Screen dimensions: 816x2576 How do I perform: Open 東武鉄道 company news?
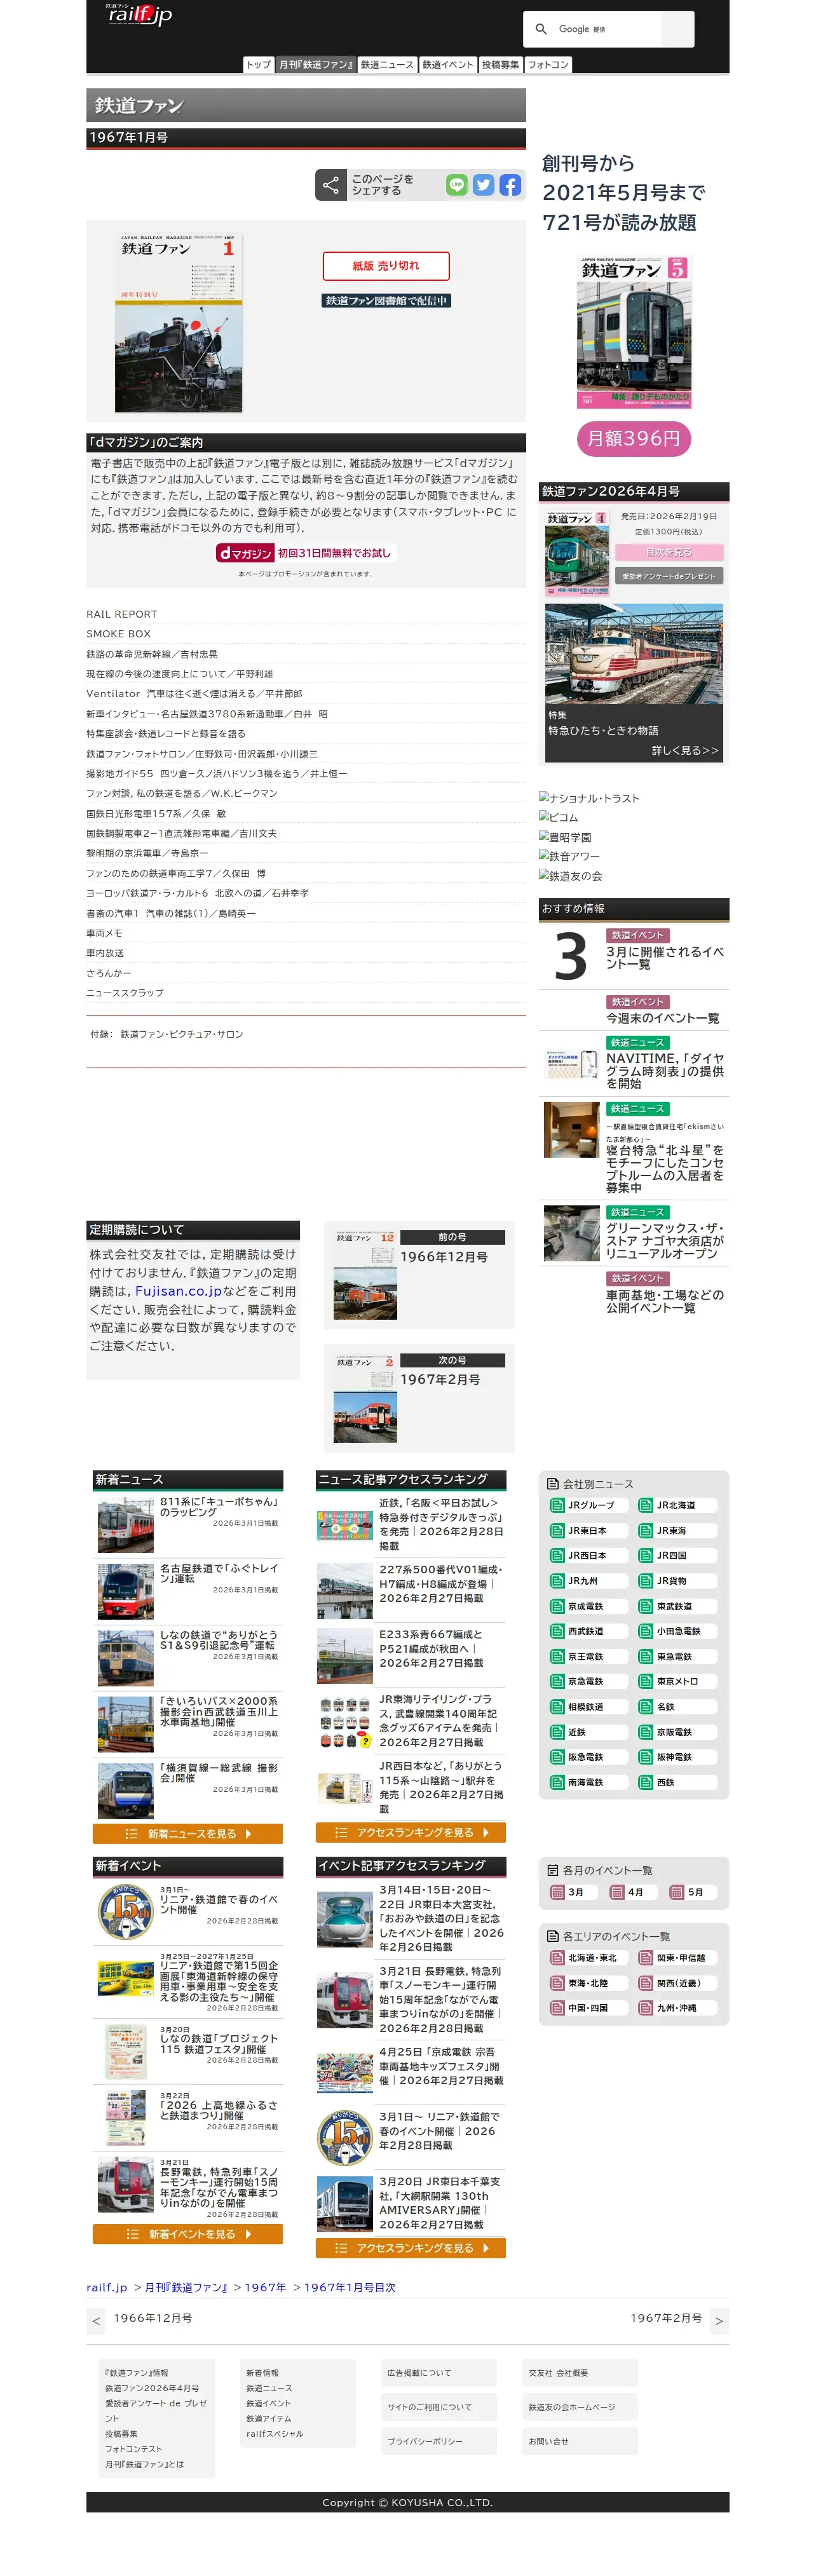(677, 1606)
